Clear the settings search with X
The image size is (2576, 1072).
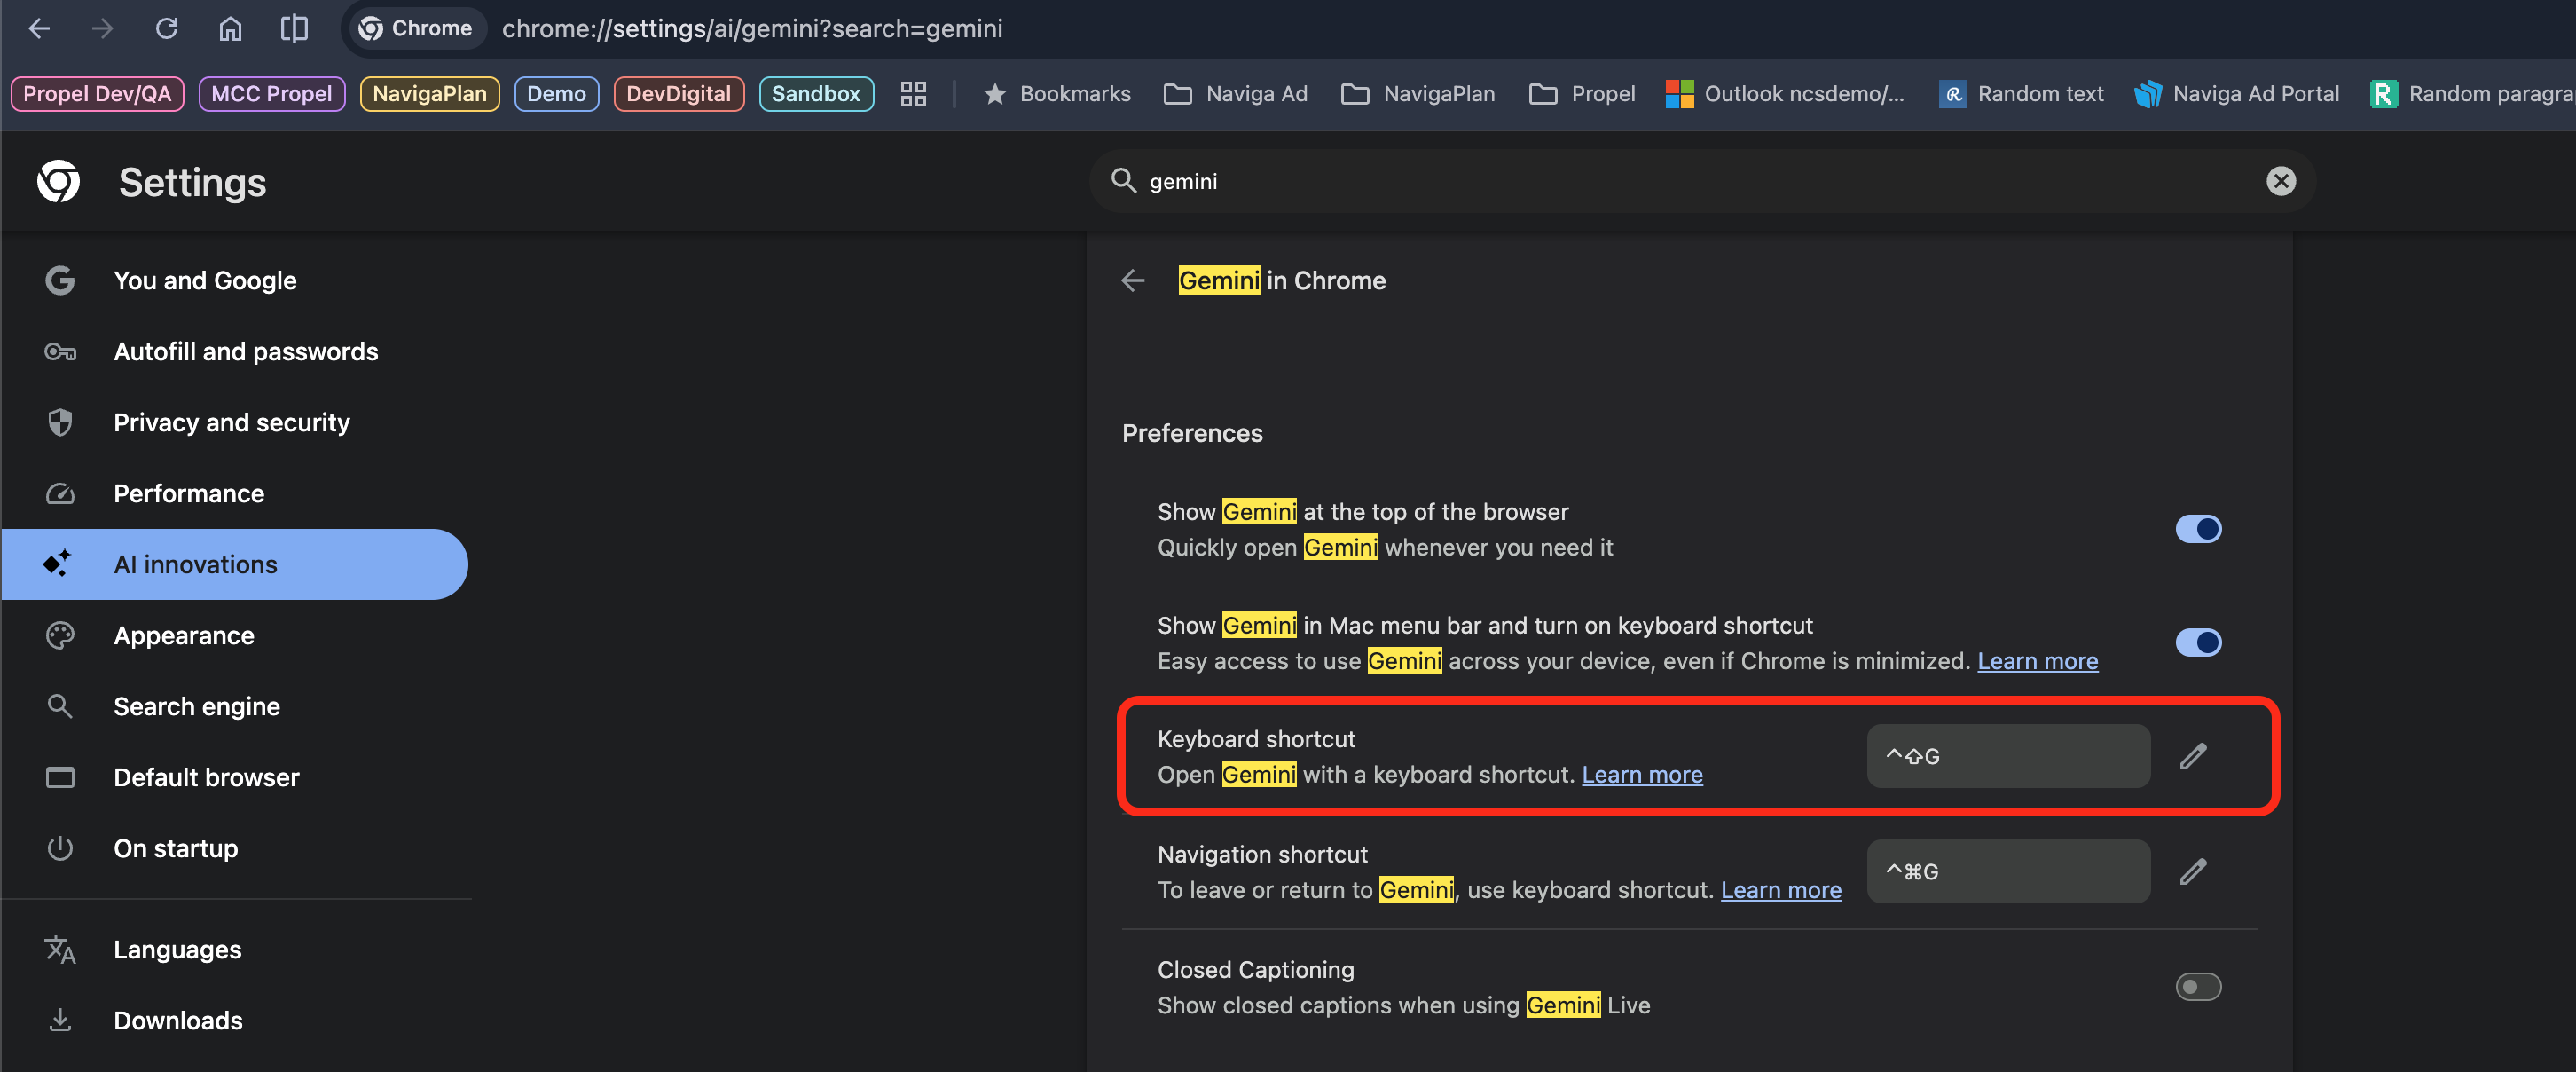pyautogui.click(x=2280, y=181)
